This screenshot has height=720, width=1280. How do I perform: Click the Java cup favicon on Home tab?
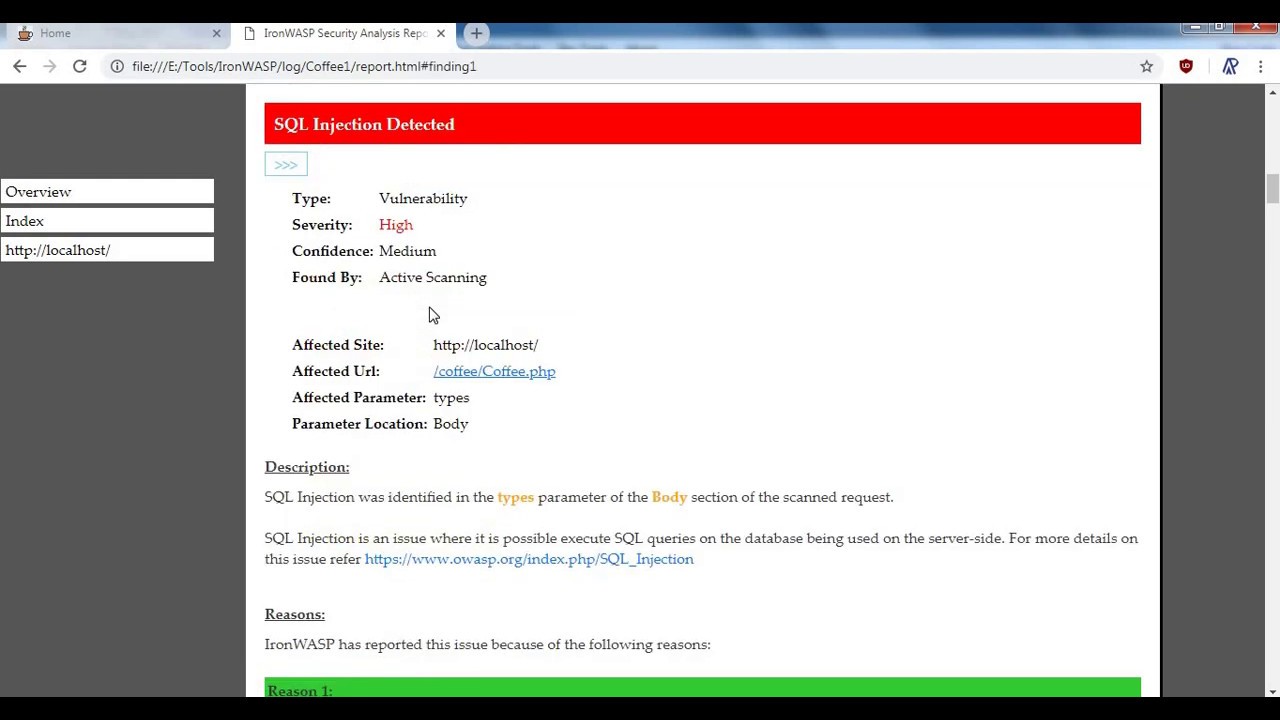tap(25, 33)
